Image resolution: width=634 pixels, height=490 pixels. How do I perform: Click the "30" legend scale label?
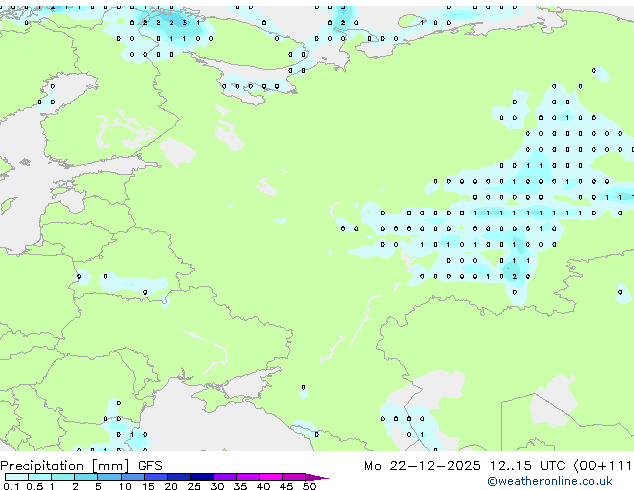click(217, 486)
